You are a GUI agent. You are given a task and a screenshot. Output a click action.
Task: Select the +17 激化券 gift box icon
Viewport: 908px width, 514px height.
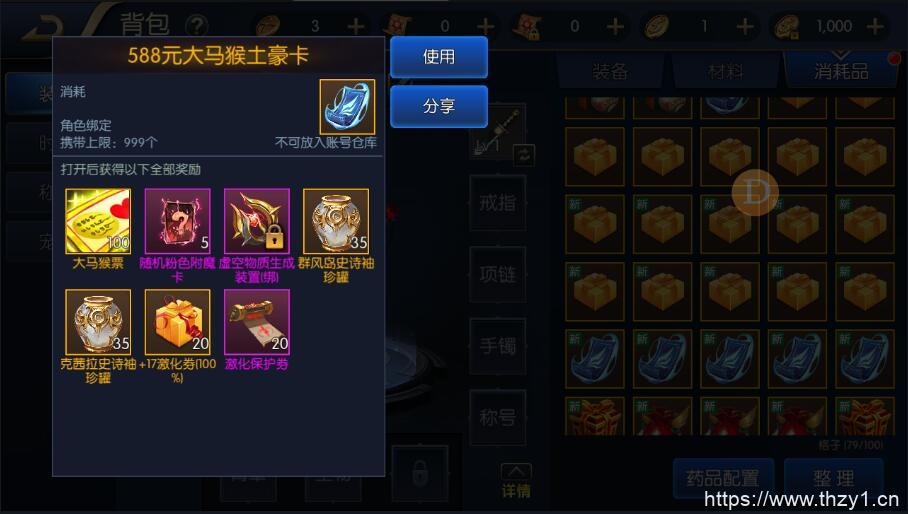177,322
